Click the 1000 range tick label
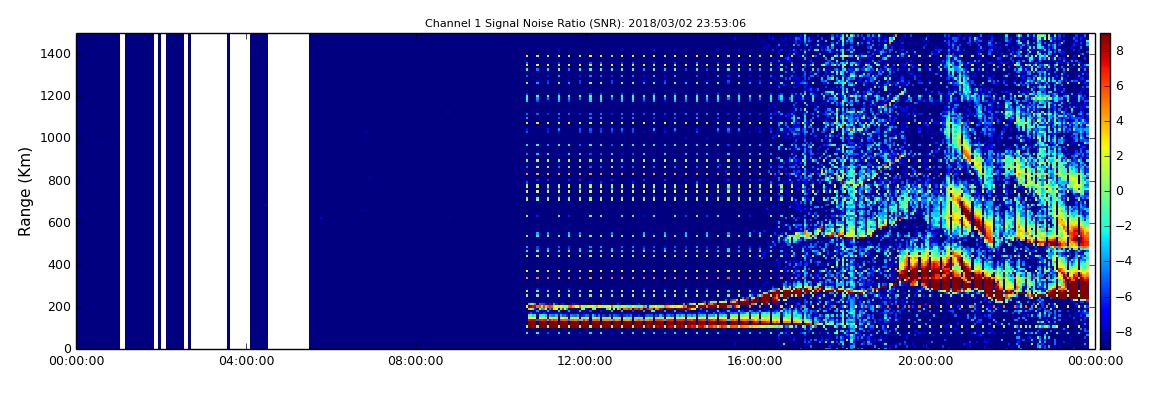The image size is (1150, 407). [x=56, y=138]
